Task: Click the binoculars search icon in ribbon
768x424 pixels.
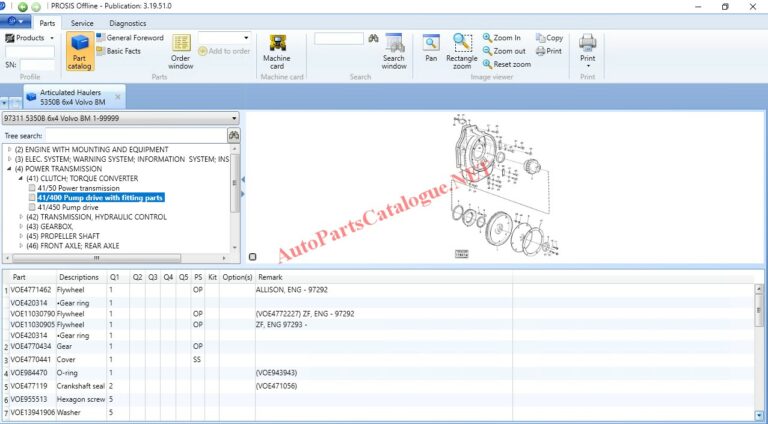Action: [x=373, y=38]
